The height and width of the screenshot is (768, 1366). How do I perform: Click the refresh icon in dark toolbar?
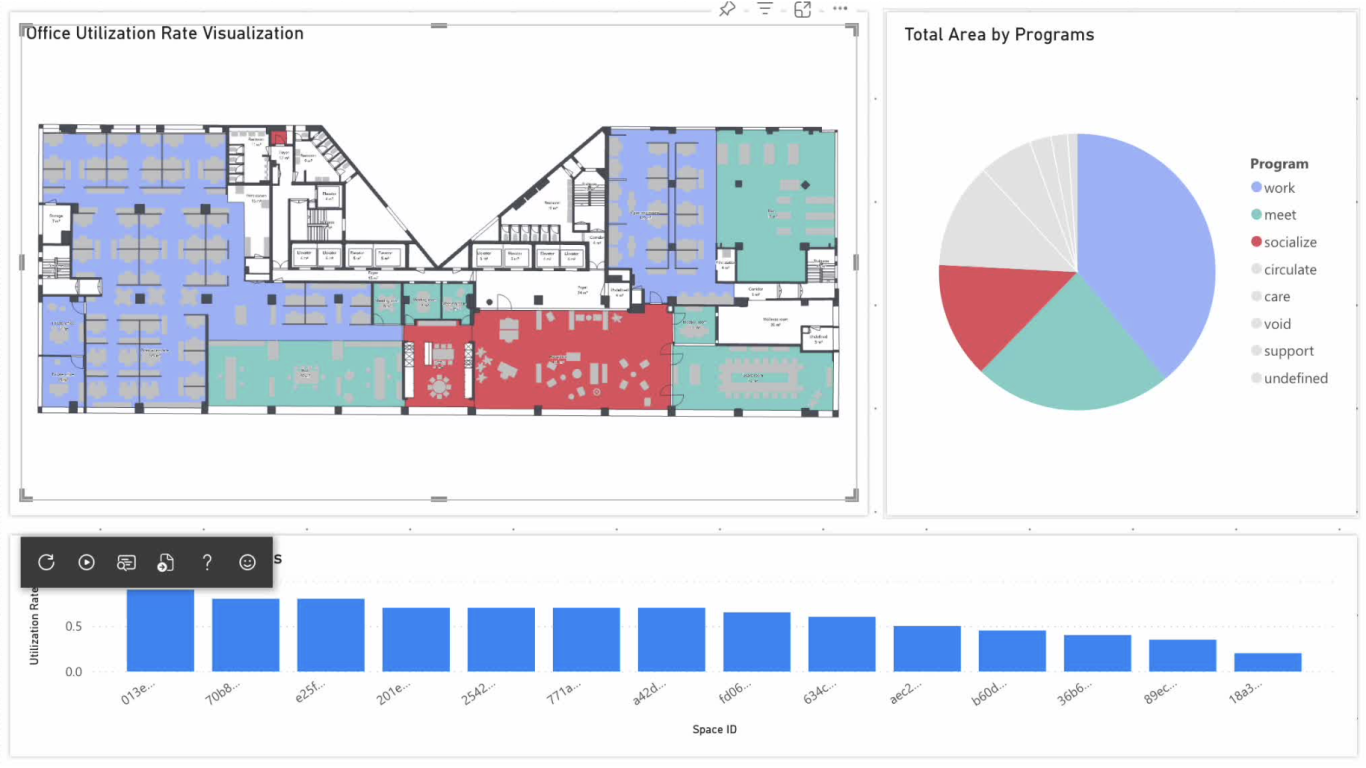coord(46,562)
